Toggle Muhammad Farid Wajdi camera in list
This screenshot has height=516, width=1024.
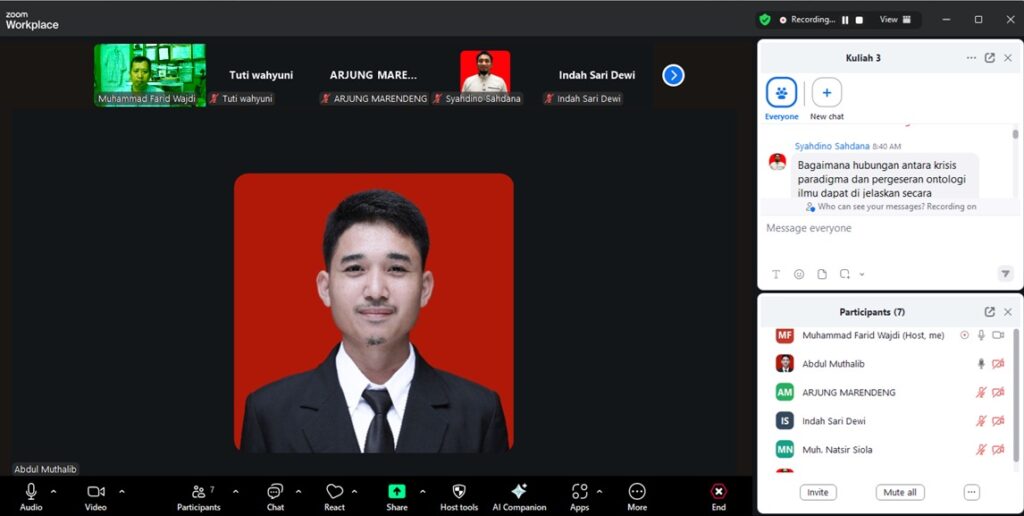point(998,335)
